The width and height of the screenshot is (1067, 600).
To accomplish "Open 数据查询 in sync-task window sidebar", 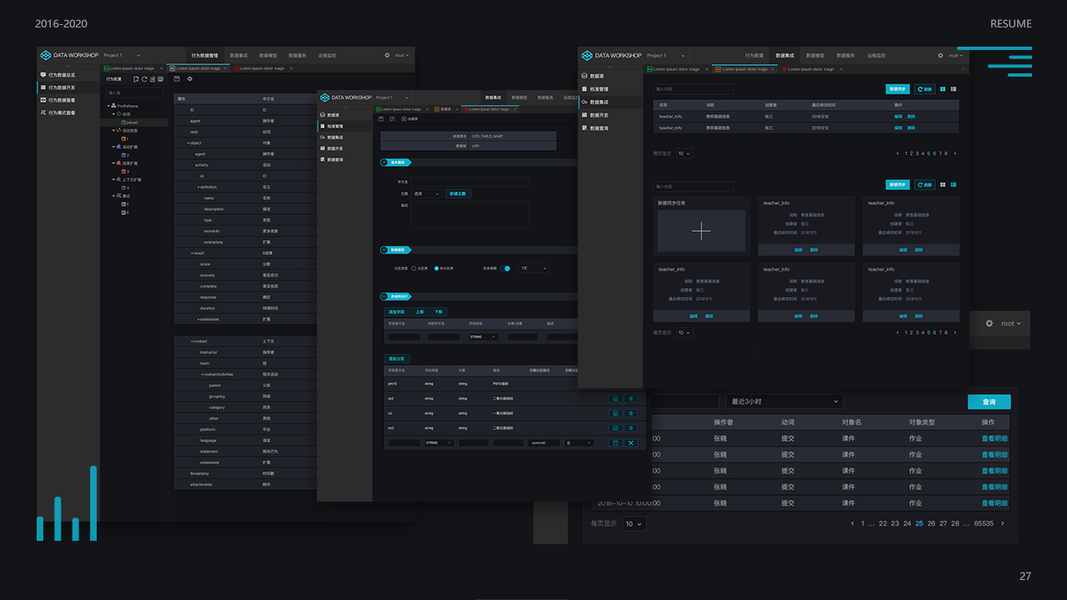I will tap(595, 128).
